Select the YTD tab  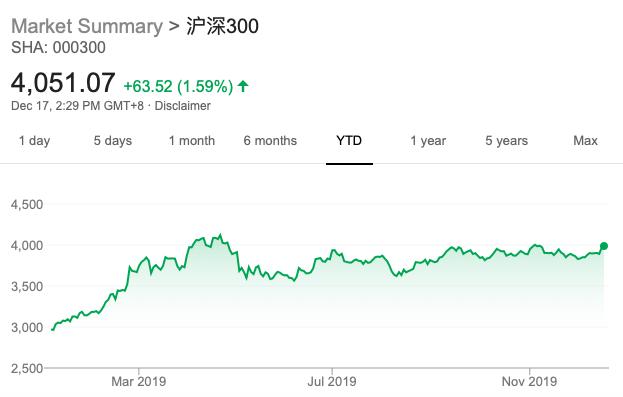[x=349, y=141]
